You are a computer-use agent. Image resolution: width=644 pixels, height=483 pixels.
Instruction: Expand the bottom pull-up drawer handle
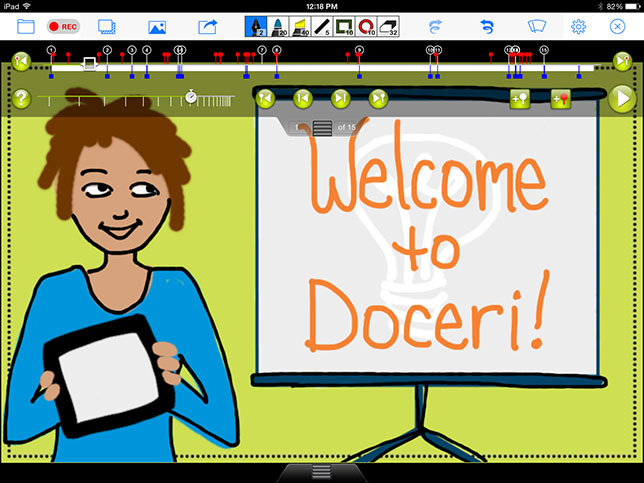322,472
